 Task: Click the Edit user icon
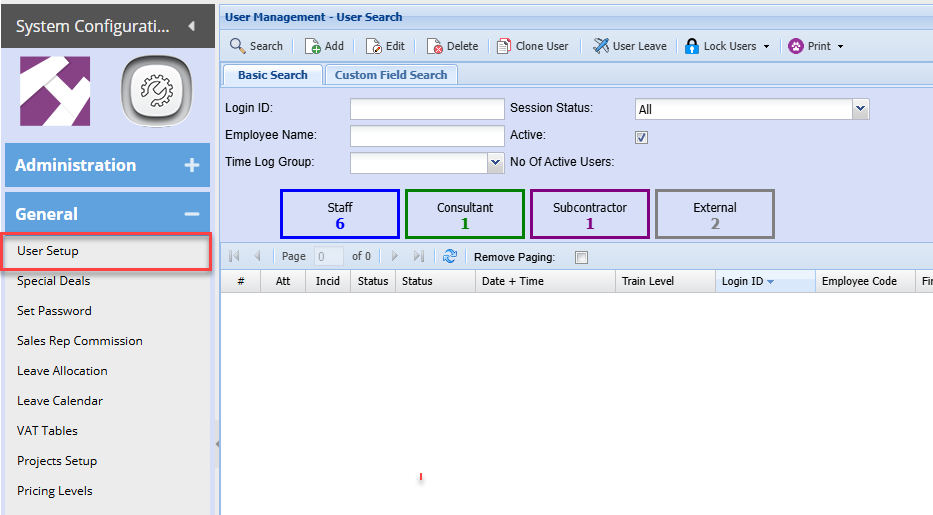374,46
